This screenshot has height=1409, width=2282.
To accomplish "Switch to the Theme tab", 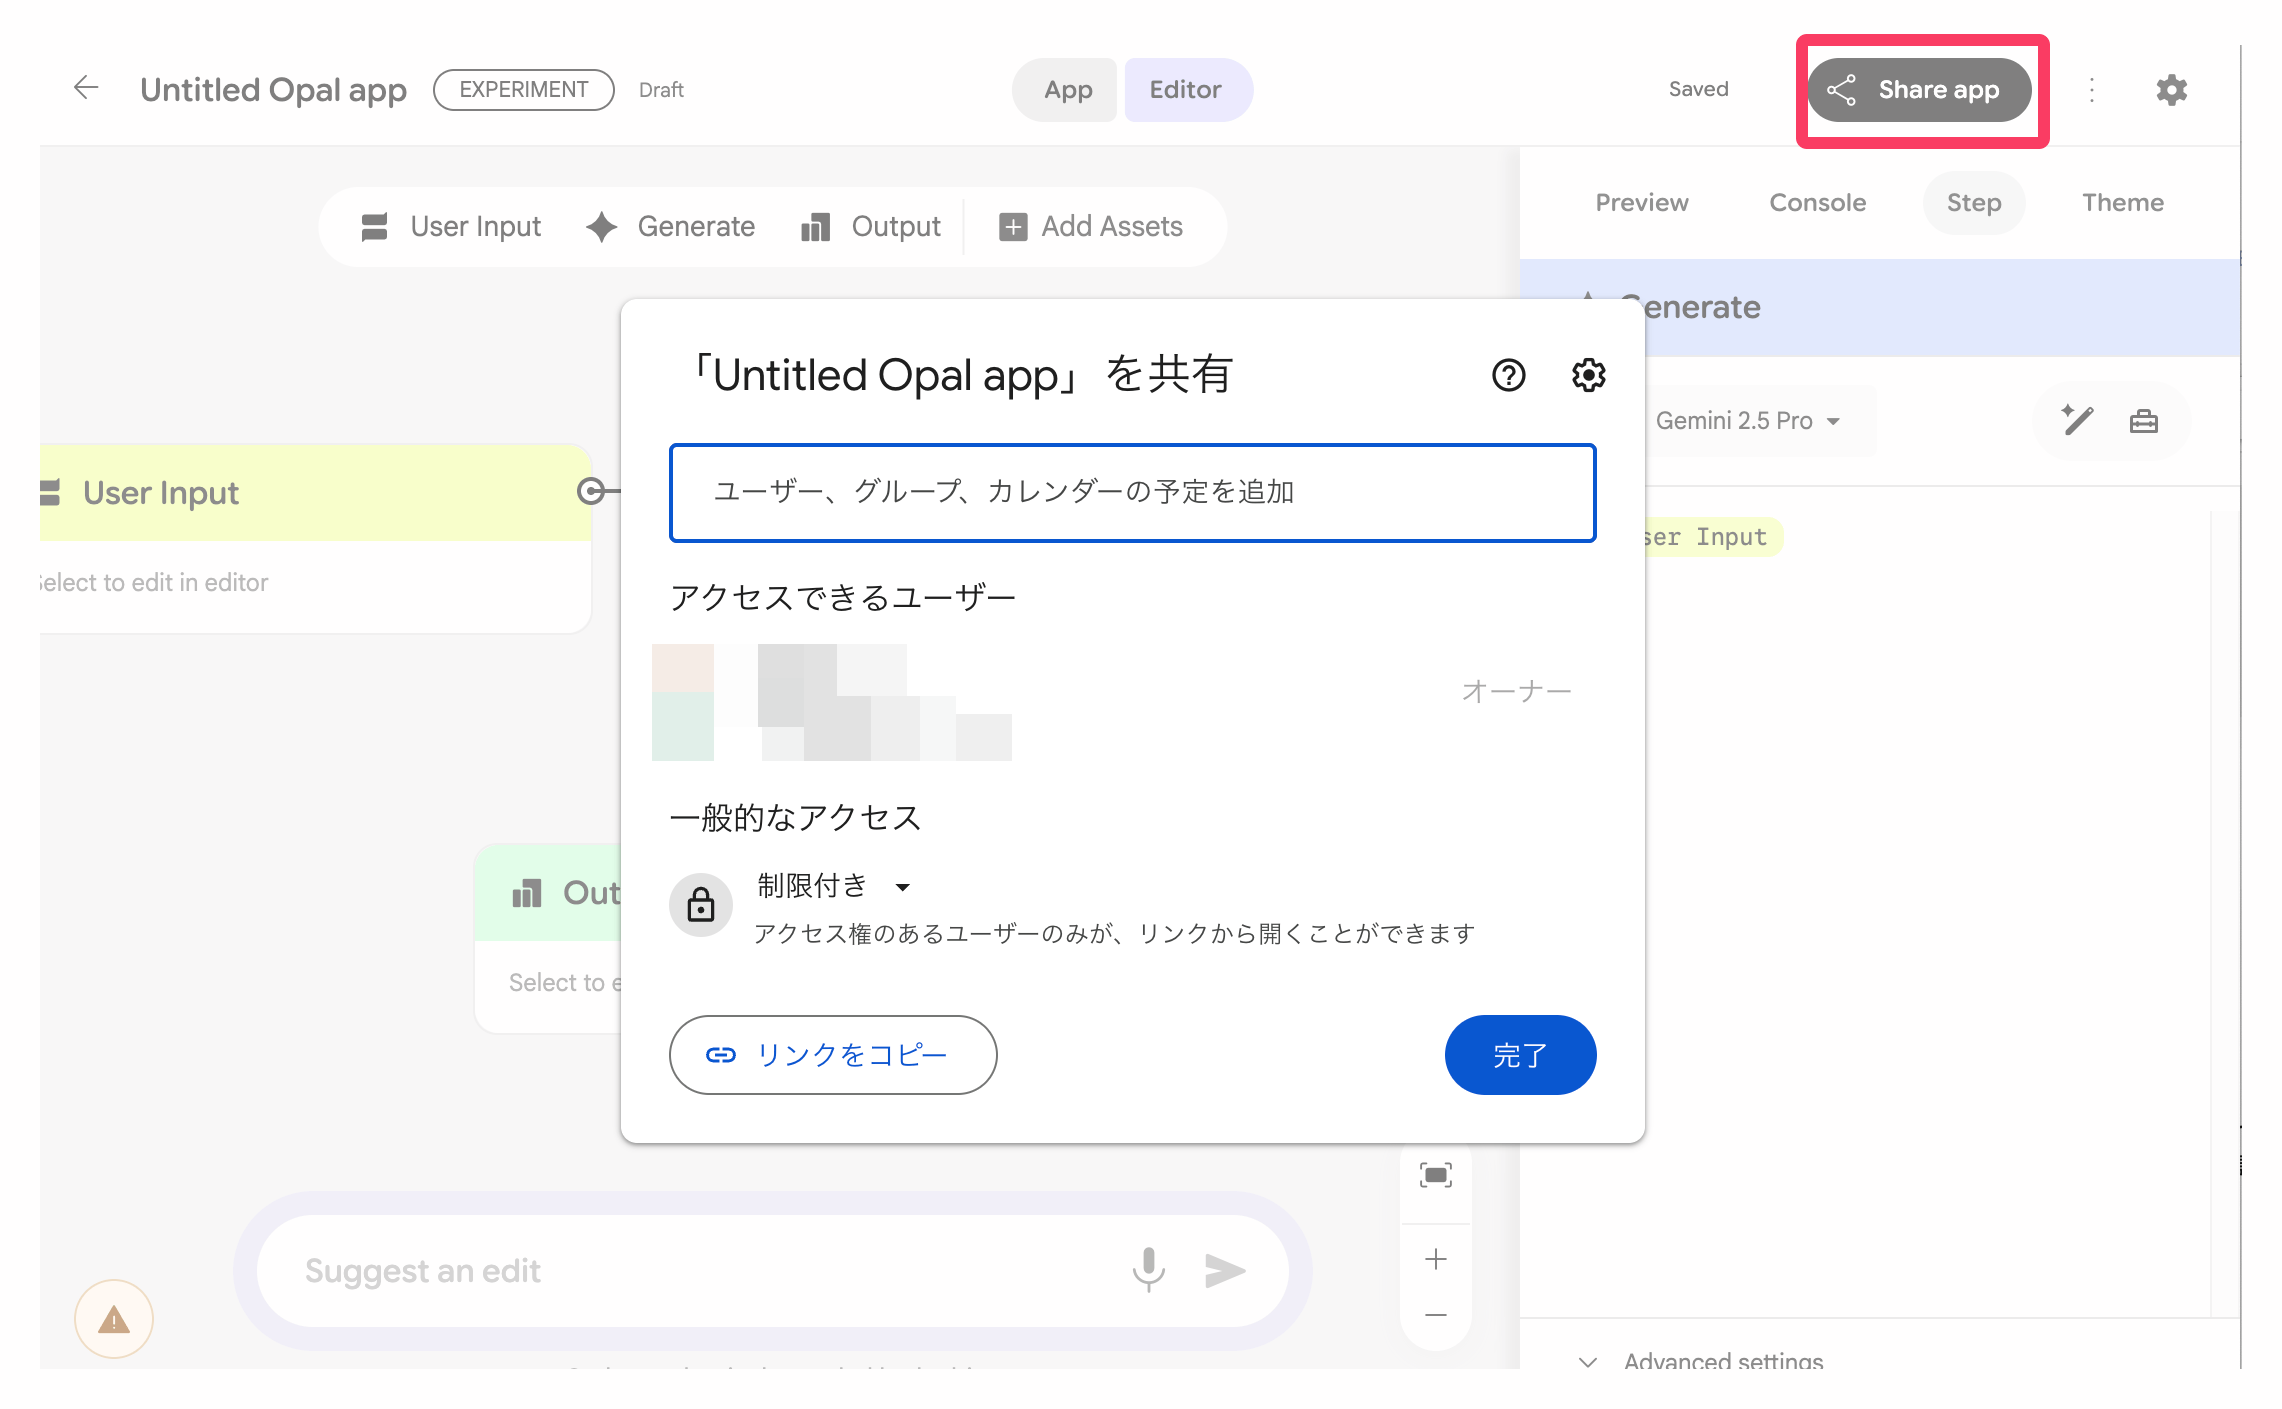I will point(2122,203).
